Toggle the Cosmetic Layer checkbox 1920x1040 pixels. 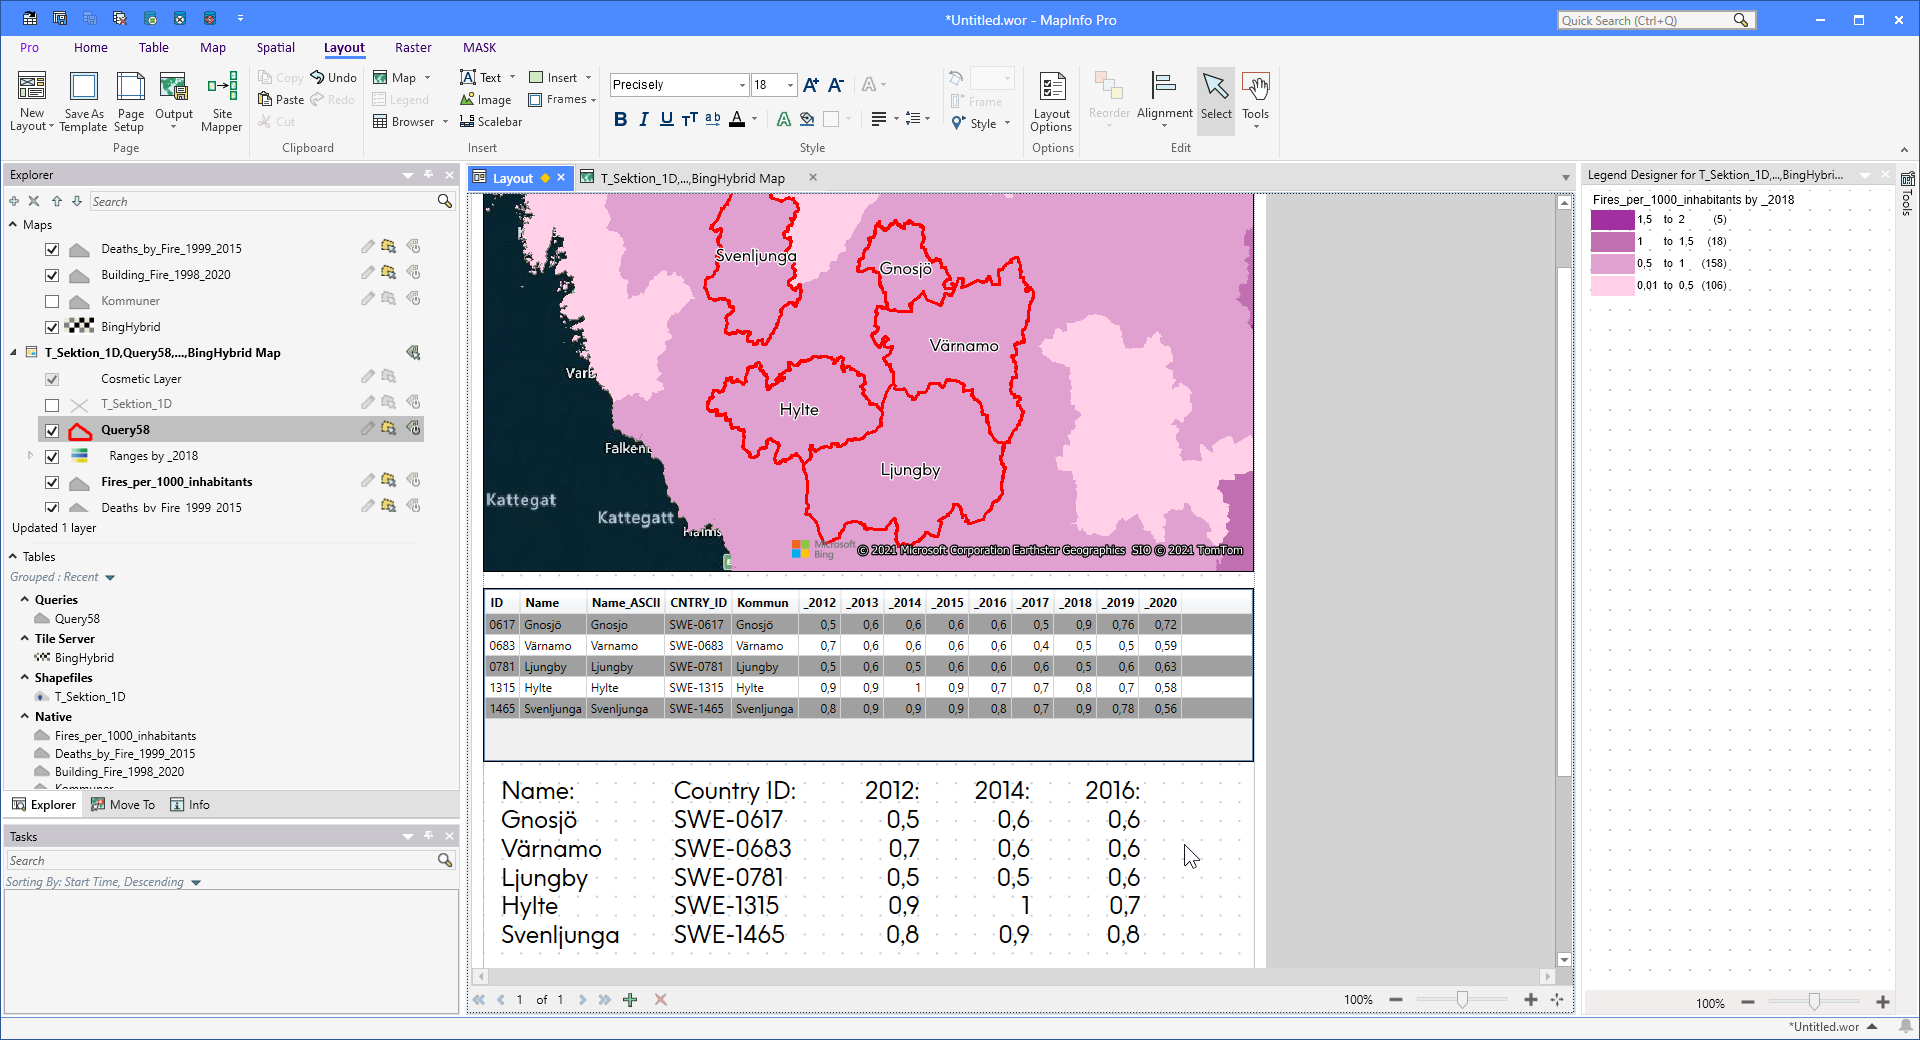click(52, 379)
